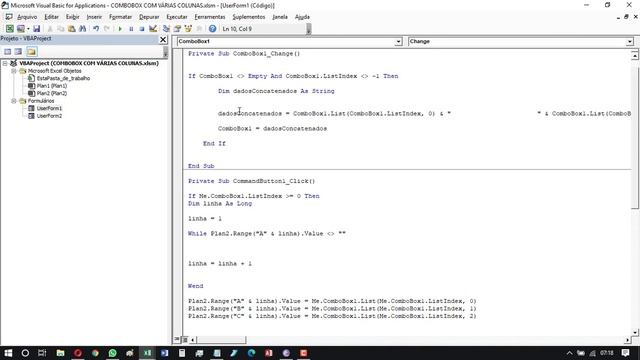Collapse the Microsoft Excel Objetos folder
Viewport: 640px width, 360px height.
click(13, 71)
